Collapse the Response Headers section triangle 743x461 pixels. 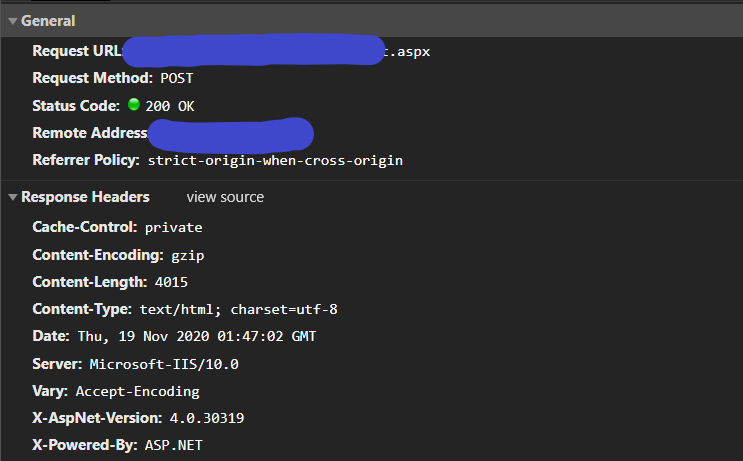[13, 197]
